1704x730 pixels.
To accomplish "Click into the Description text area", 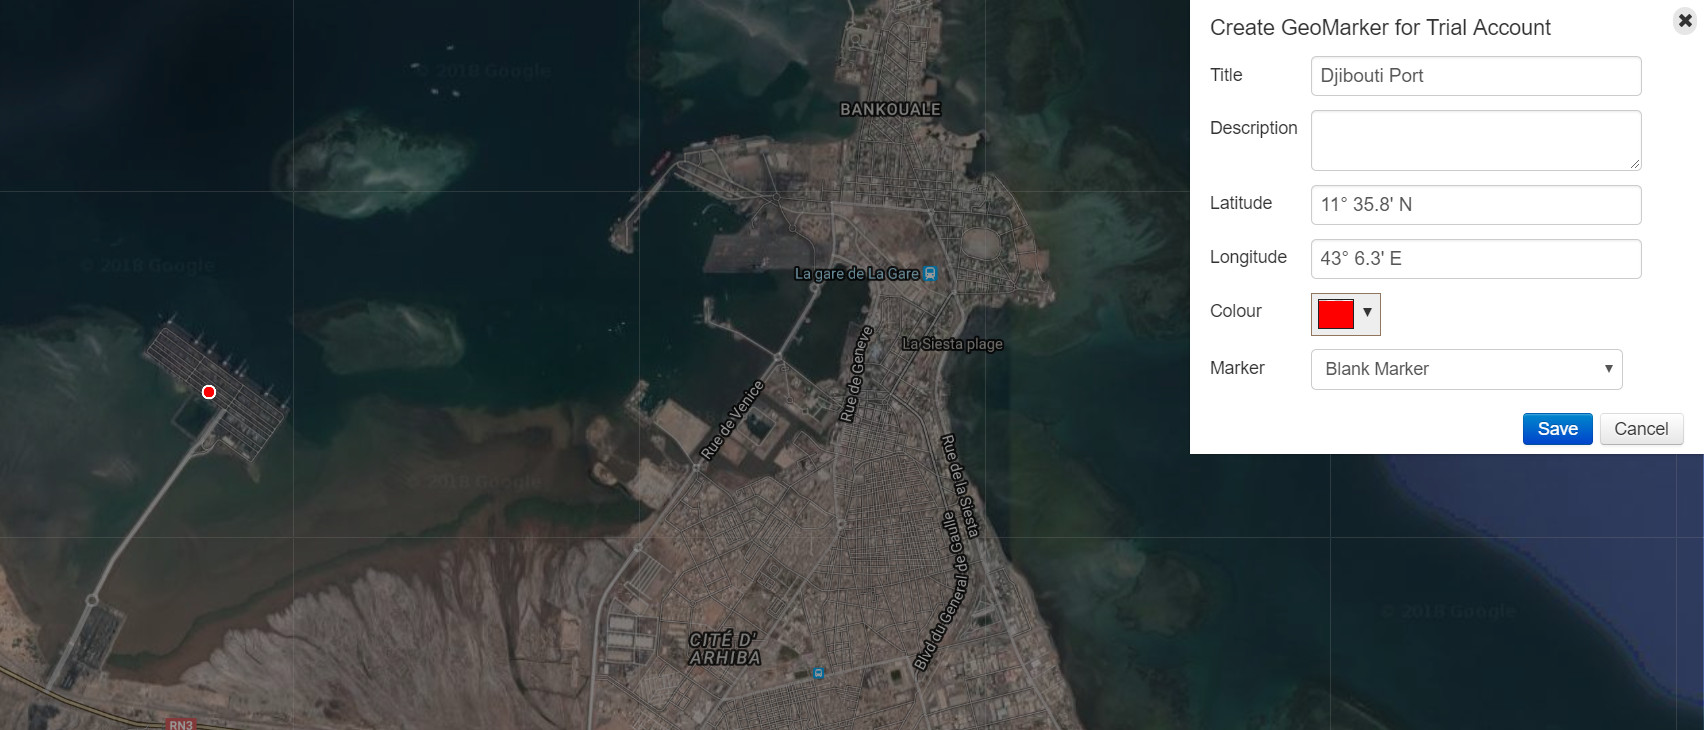I will 1475,140.
